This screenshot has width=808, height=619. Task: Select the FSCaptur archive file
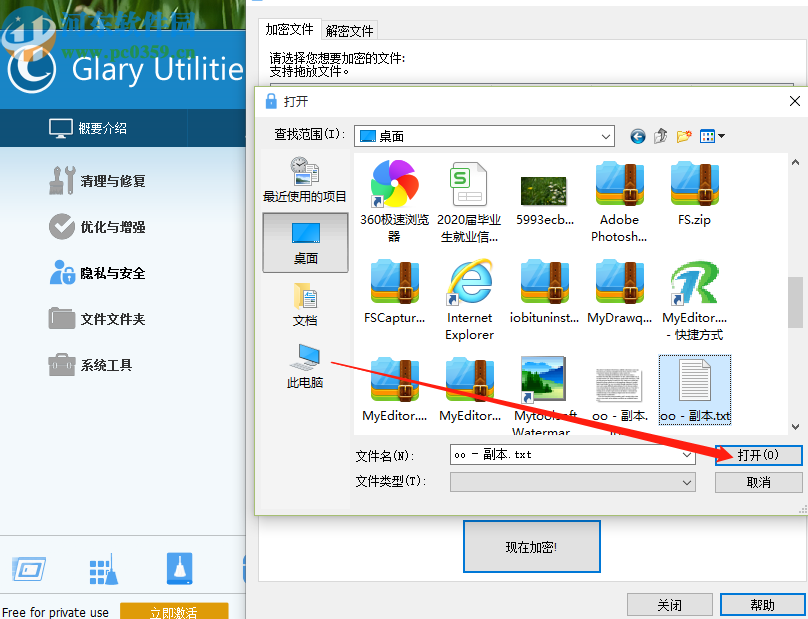point(395,282)
